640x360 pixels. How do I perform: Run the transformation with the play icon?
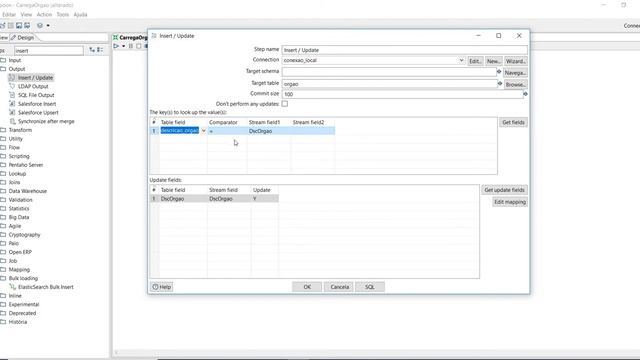click(116, 46)
